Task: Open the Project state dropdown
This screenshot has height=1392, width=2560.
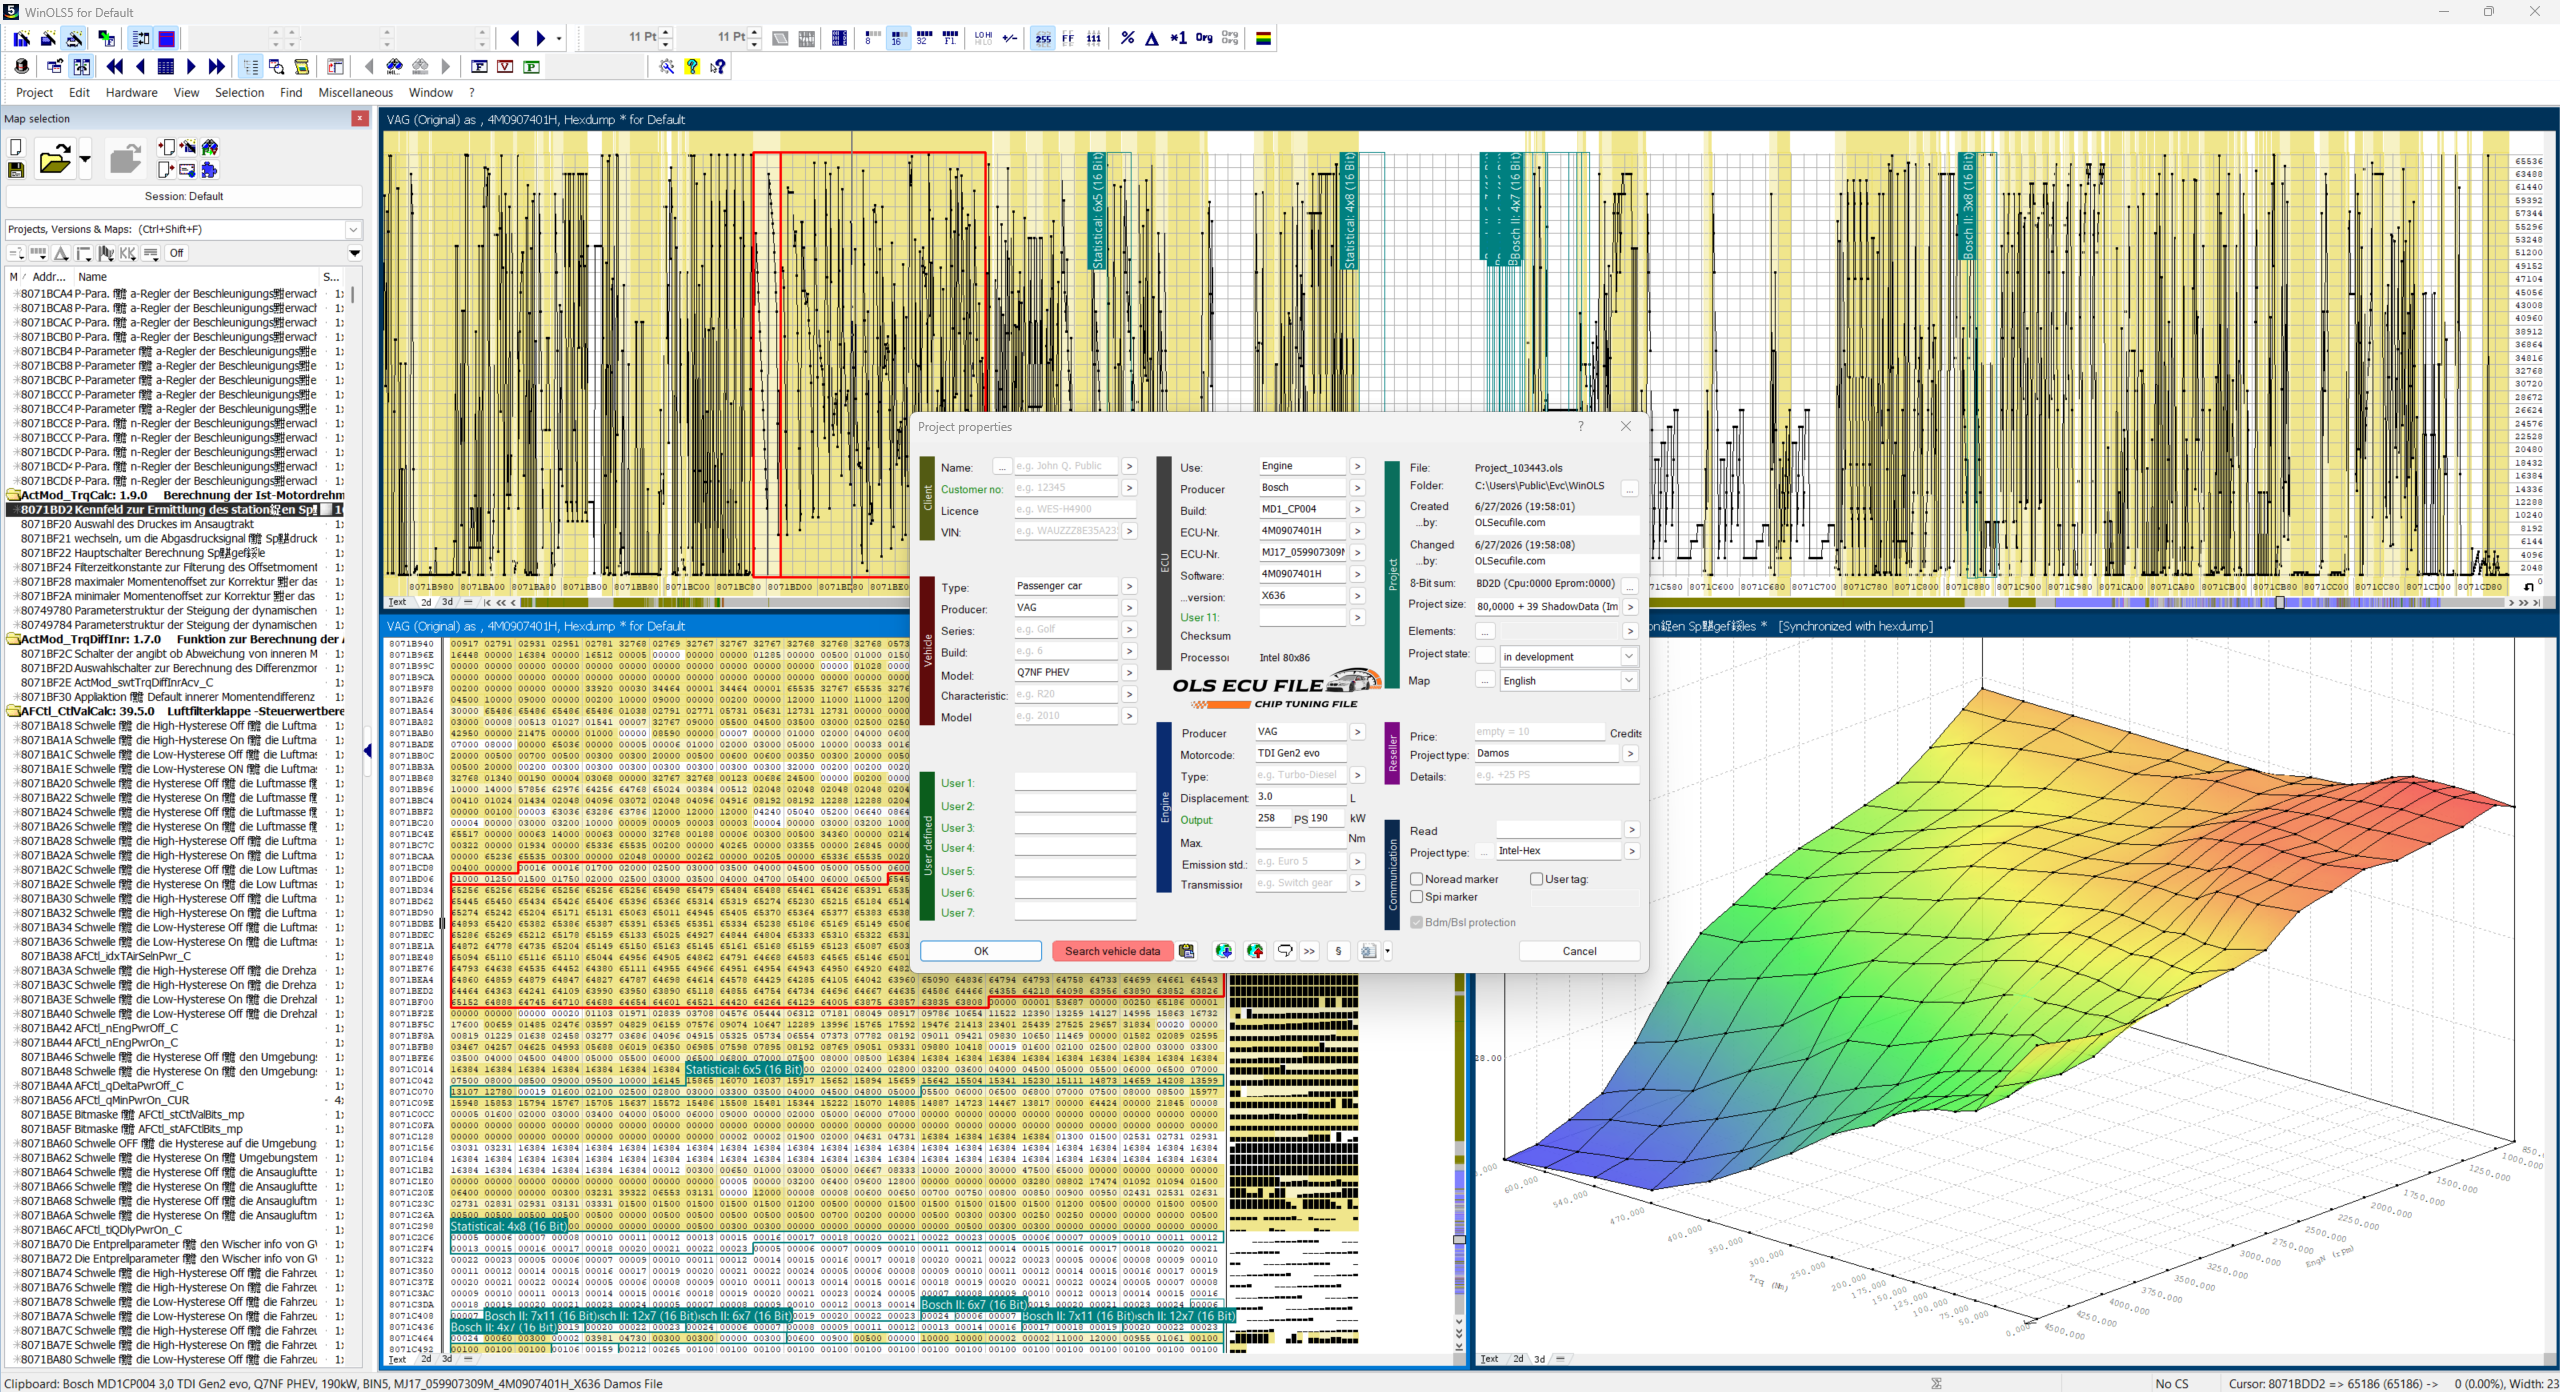Action: [1629, 656]
